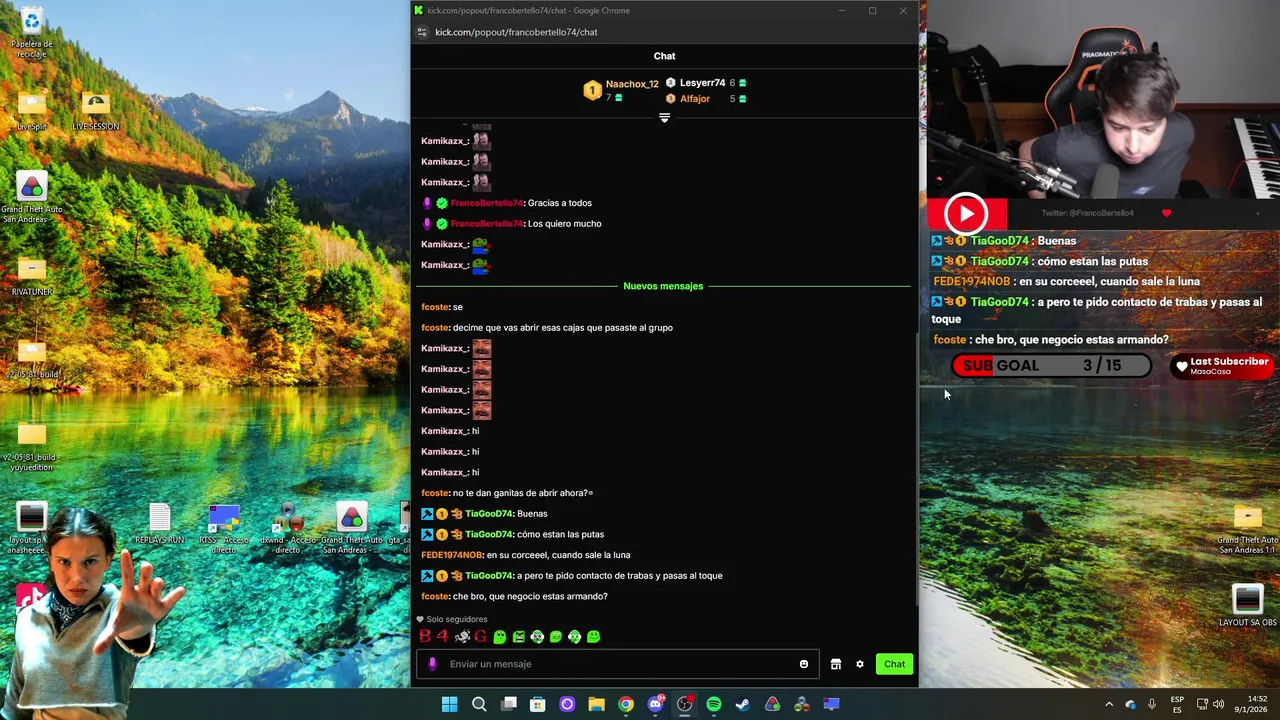Image resolution: width=1280 pixels, height=720 pixels.
Task: Insert the red '4' emote
Action: [x=443, y=636]
